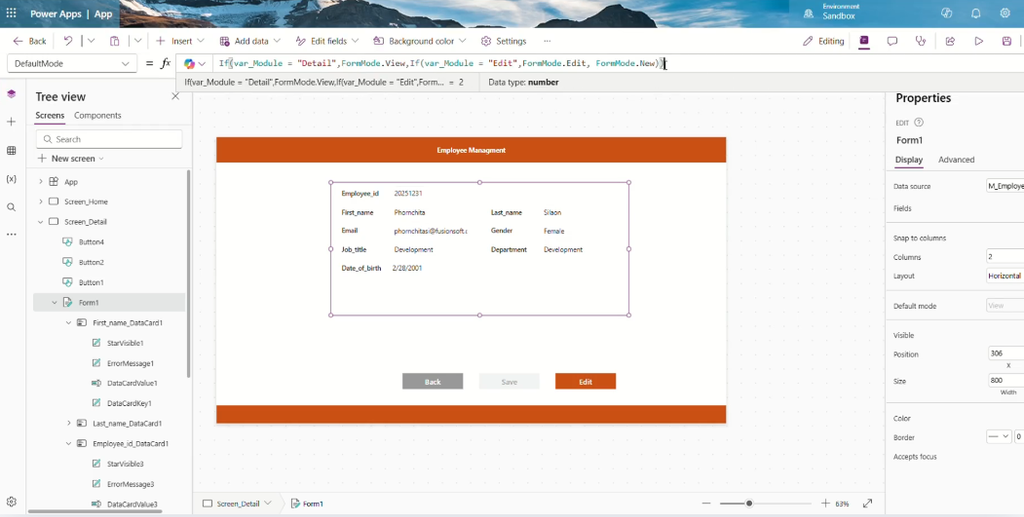Viewport: 1024px width, 517px height.
Task: Open the notifications bell
Action: tap(976, 13)
